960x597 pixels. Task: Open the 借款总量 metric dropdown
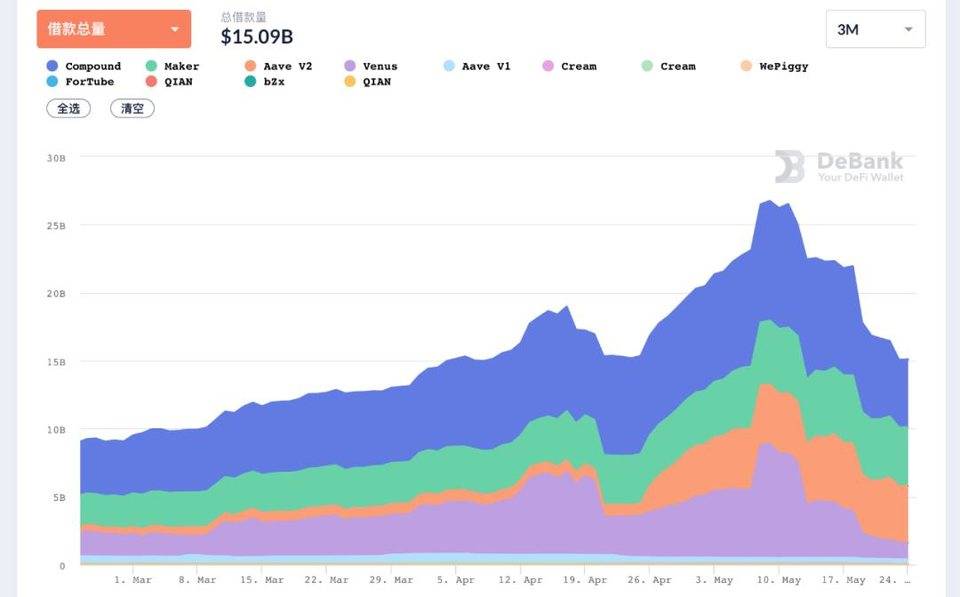[x=114, y=29]
